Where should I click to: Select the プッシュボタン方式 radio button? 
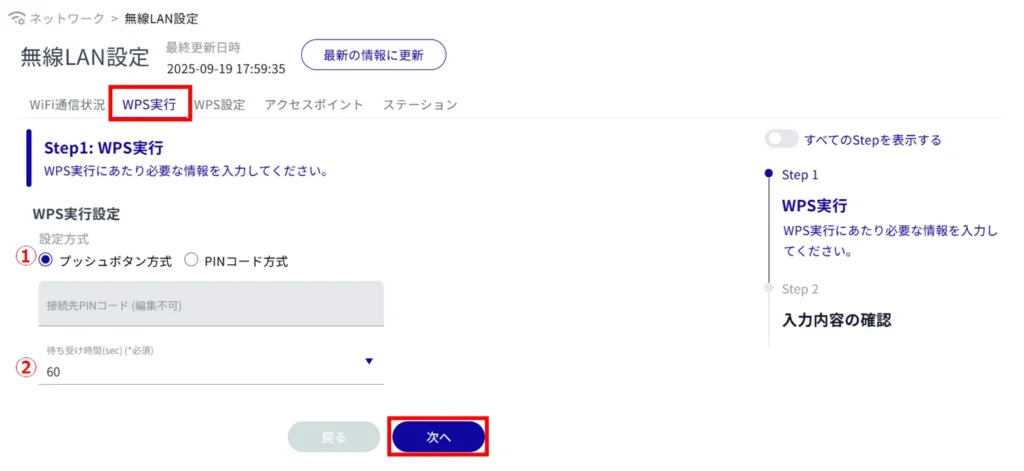[x=45, y=260]
